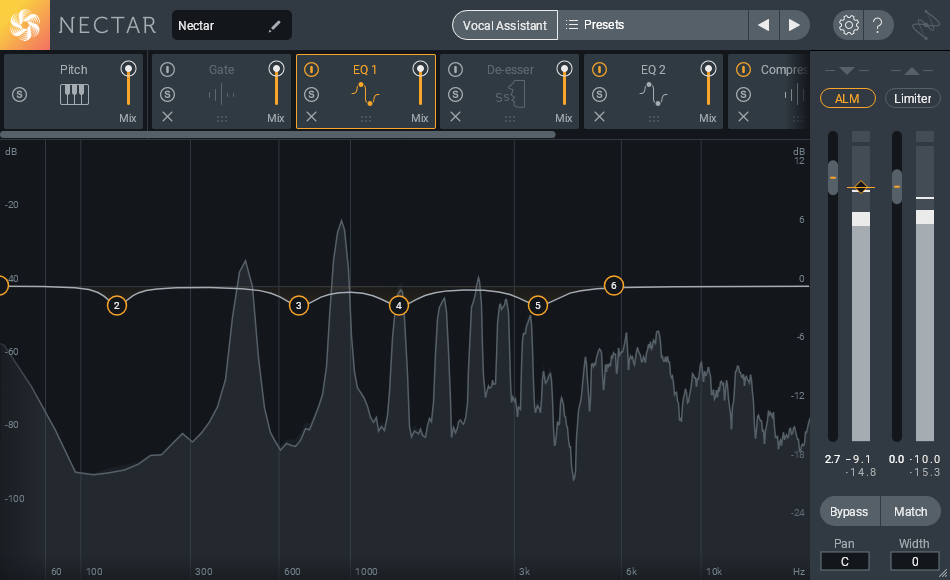950x580 pixels.
Task: Remove the EQ 2 module with X
Action: tap(599, 117)
